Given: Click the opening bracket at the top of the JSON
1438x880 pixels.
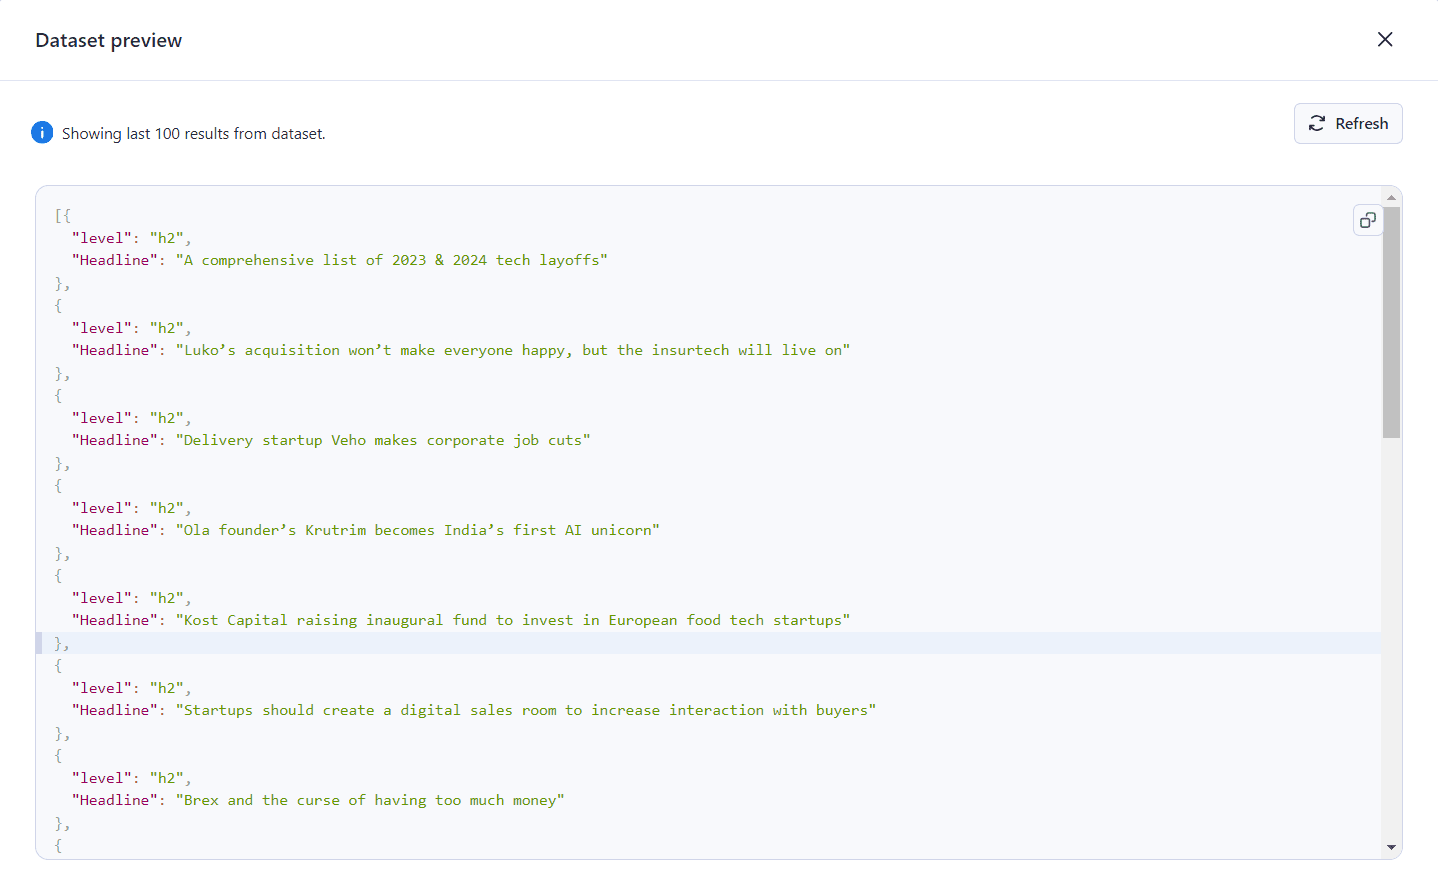Looking at the screenshot, I should click(58, 214).
